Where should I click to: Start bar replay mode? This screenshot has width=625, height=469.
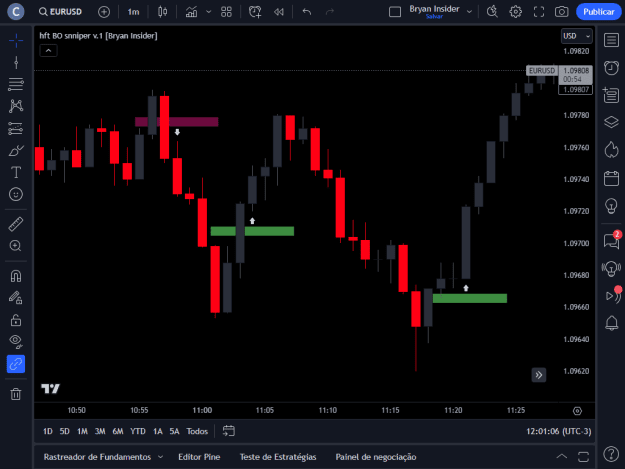tap(279, 12)
